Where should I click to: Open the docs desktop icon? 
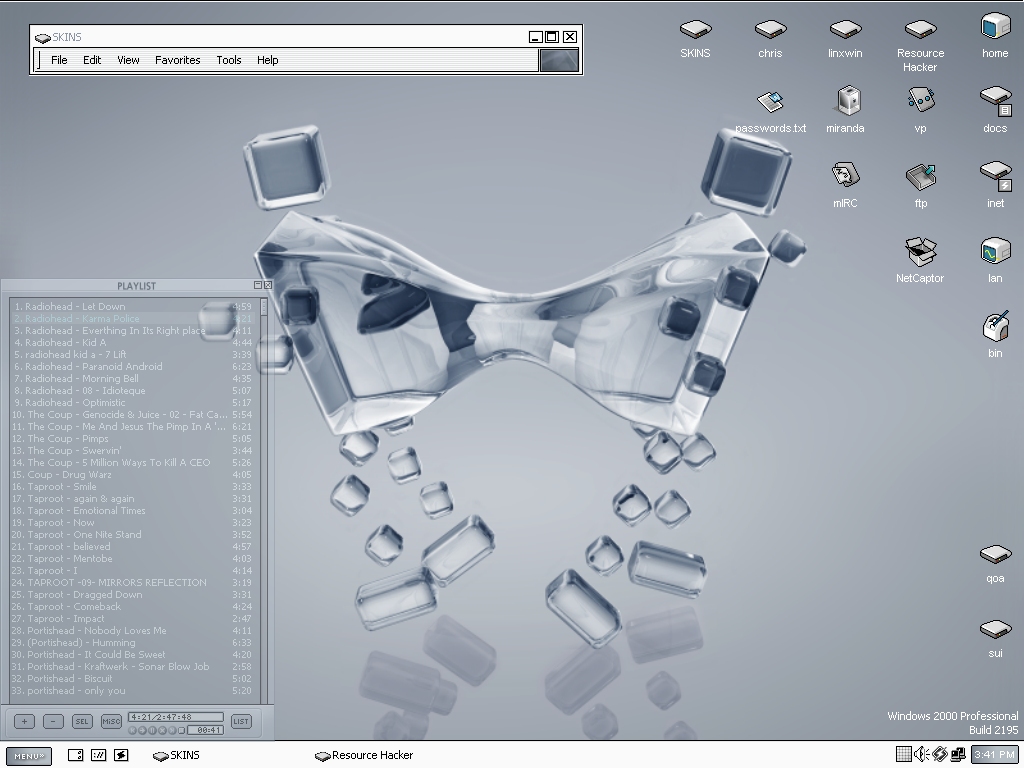995,102
